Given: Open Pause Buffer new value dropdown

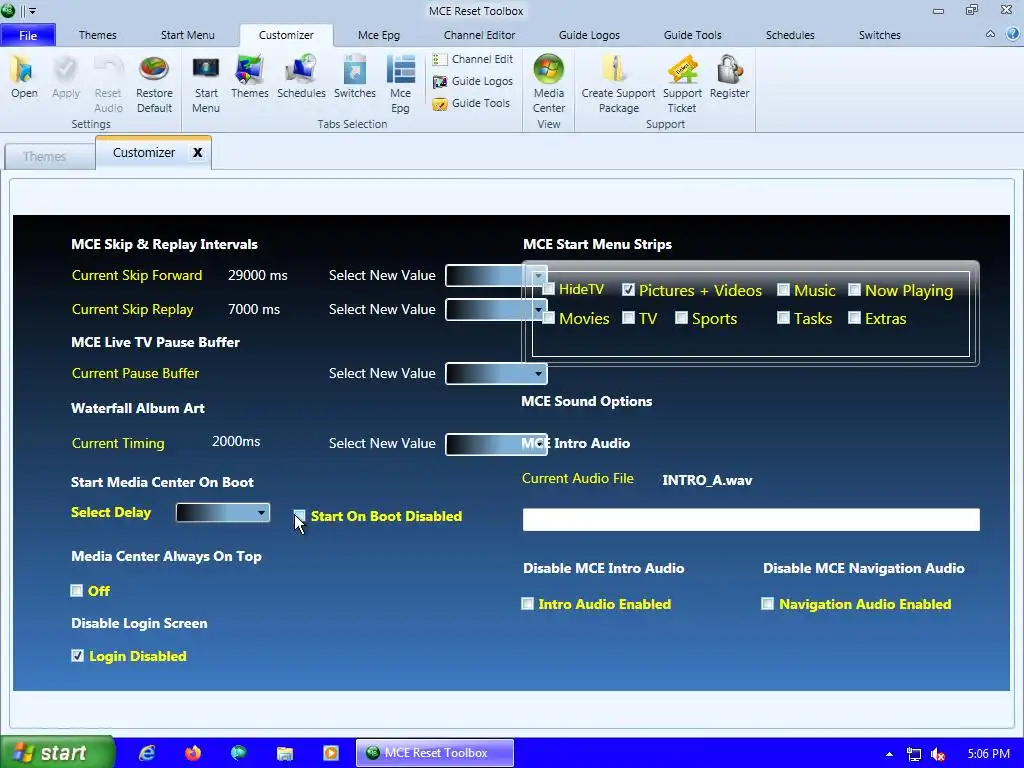Looking at the screenshot, I should pos(496,374).
